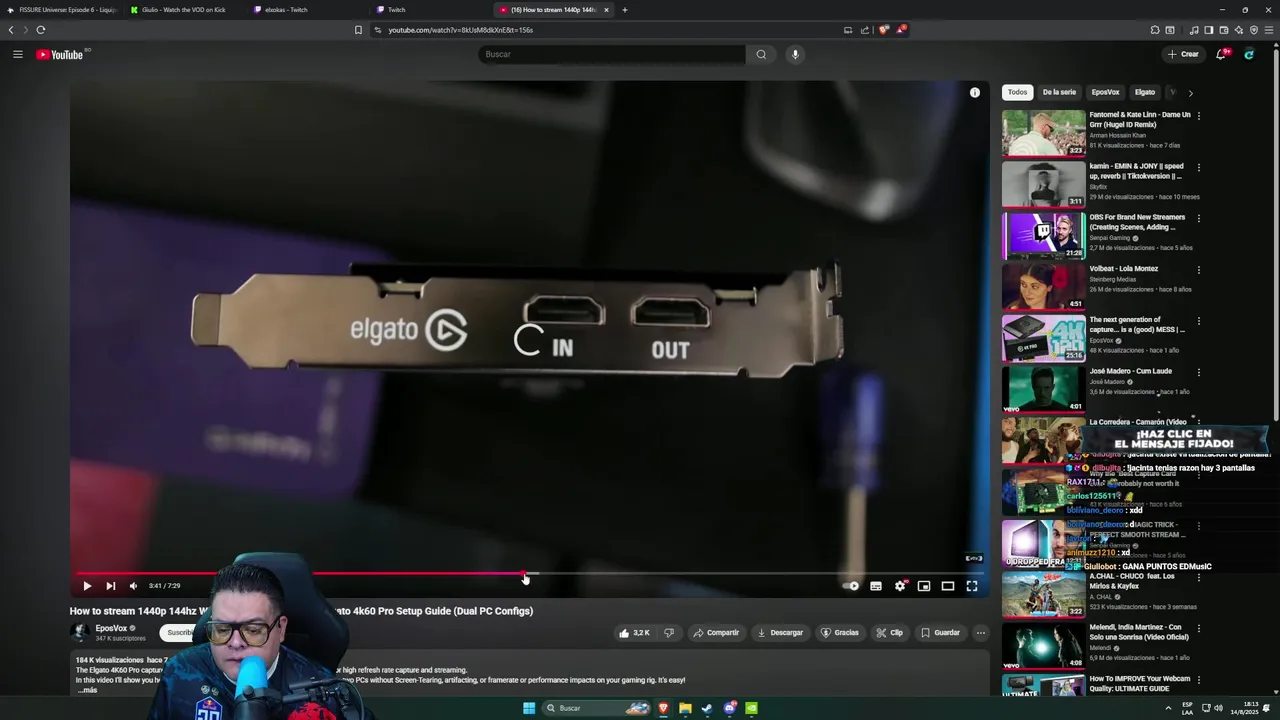This screenshot has height=720, width=1280.
Task: Start voice search with microphone
Action: [795, 54]
